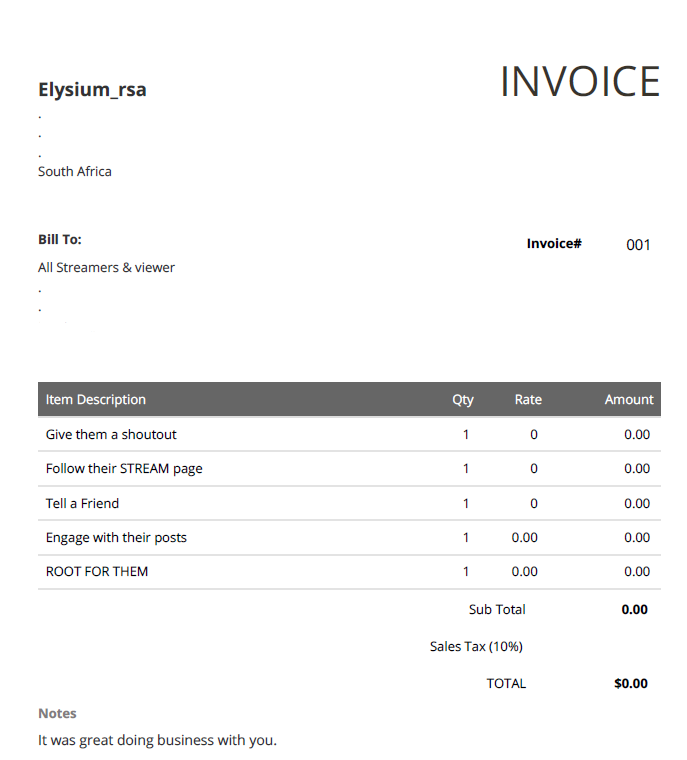
Task: Click amount of Tell a Friend row
Action: pyautogui.click(x=637, y=504)
